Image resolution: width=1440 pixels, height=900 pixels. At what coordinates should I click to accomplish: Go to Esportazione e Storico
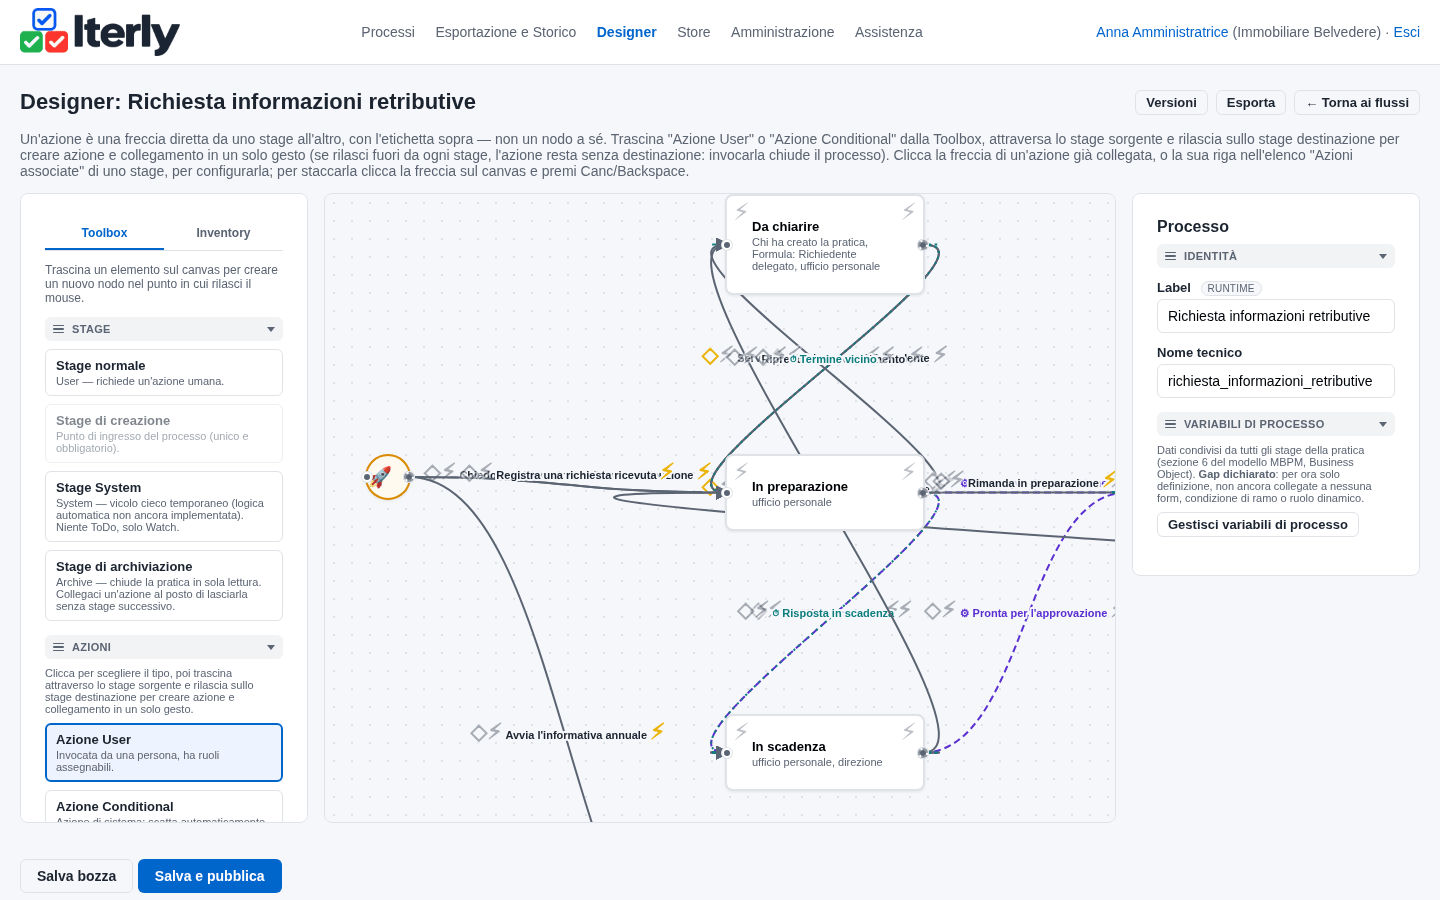coord(506,32)
